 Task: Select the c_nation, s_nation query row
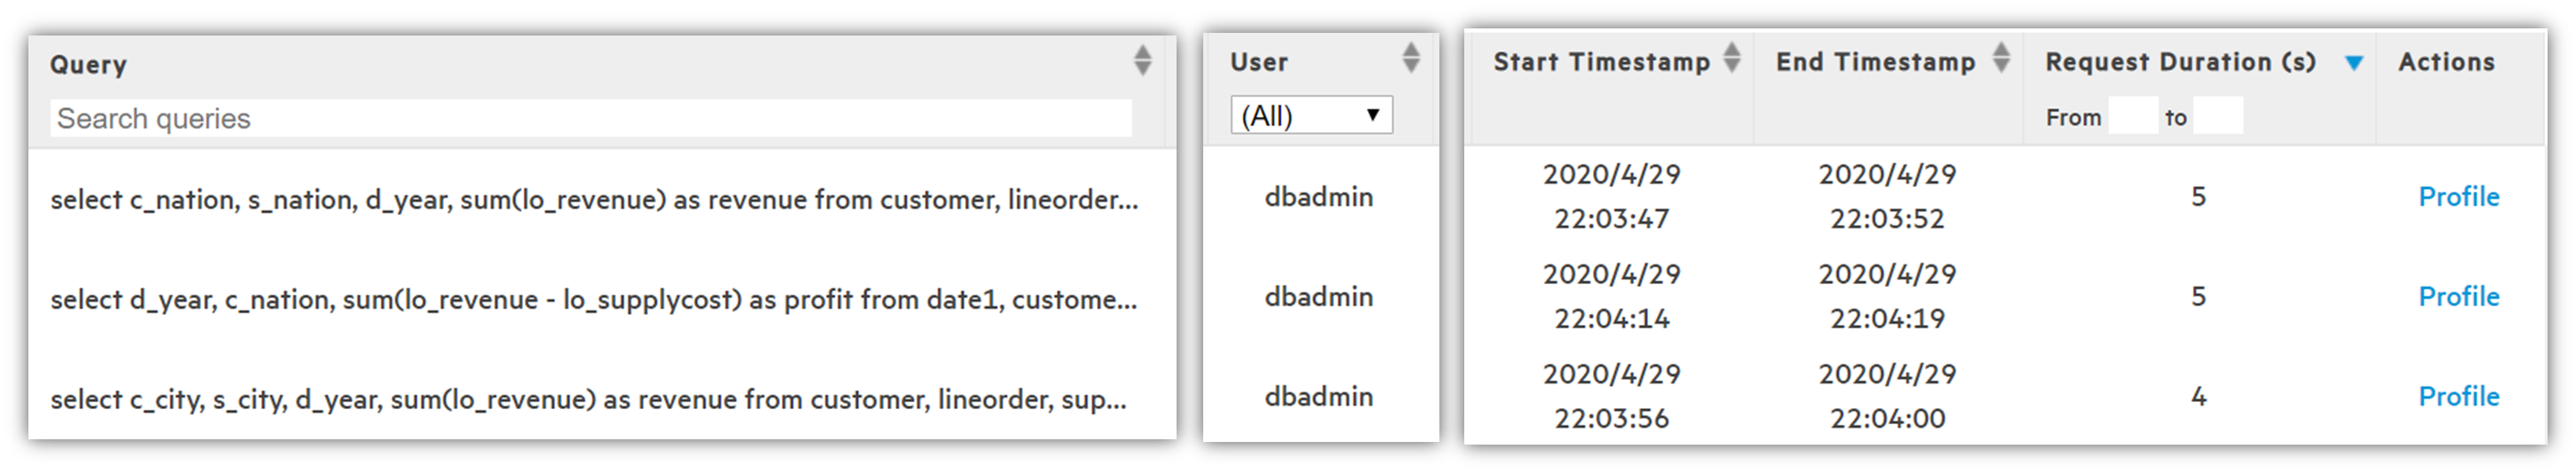pyautogui.click(x=594, y=200)
